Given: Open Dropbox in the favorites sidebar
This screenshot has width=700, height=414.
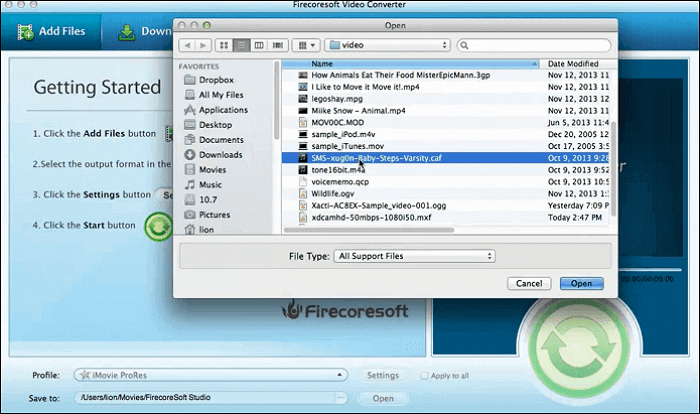Looking at the screenshot, I should pyautogui.click(x=215, y=80).
